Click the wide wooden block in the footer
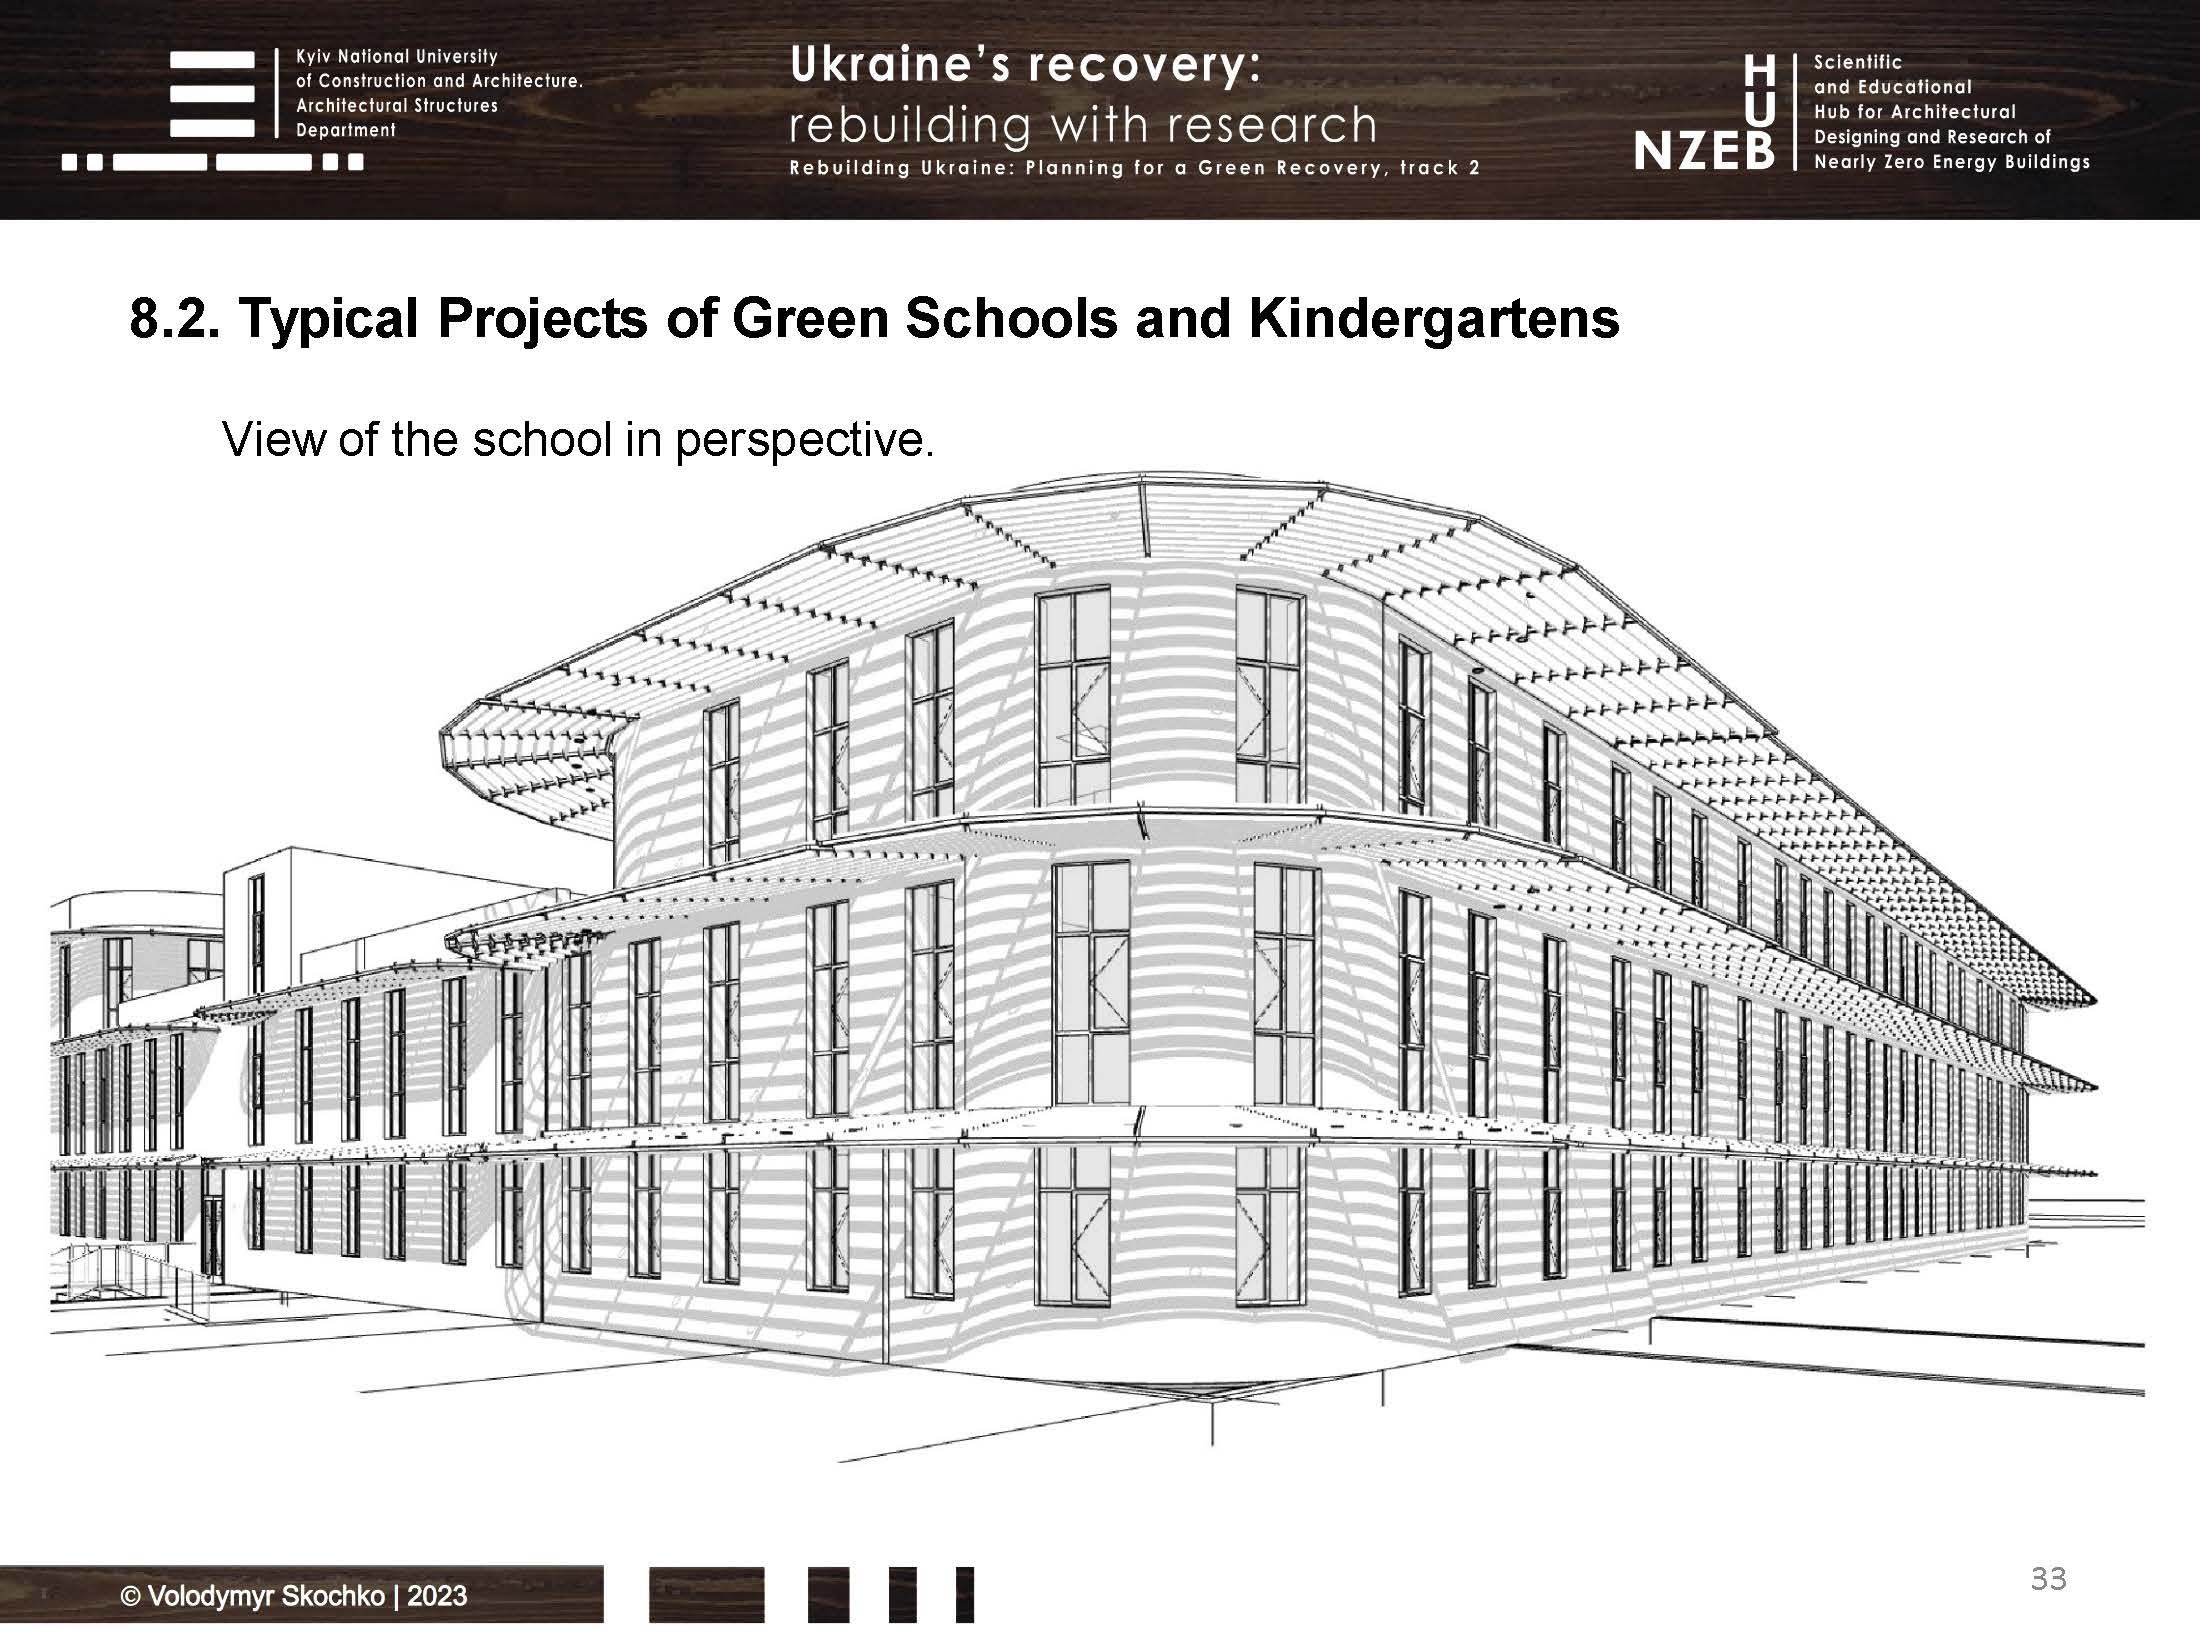This screenshot has height=1650, width=2200. click(706, 1594)
